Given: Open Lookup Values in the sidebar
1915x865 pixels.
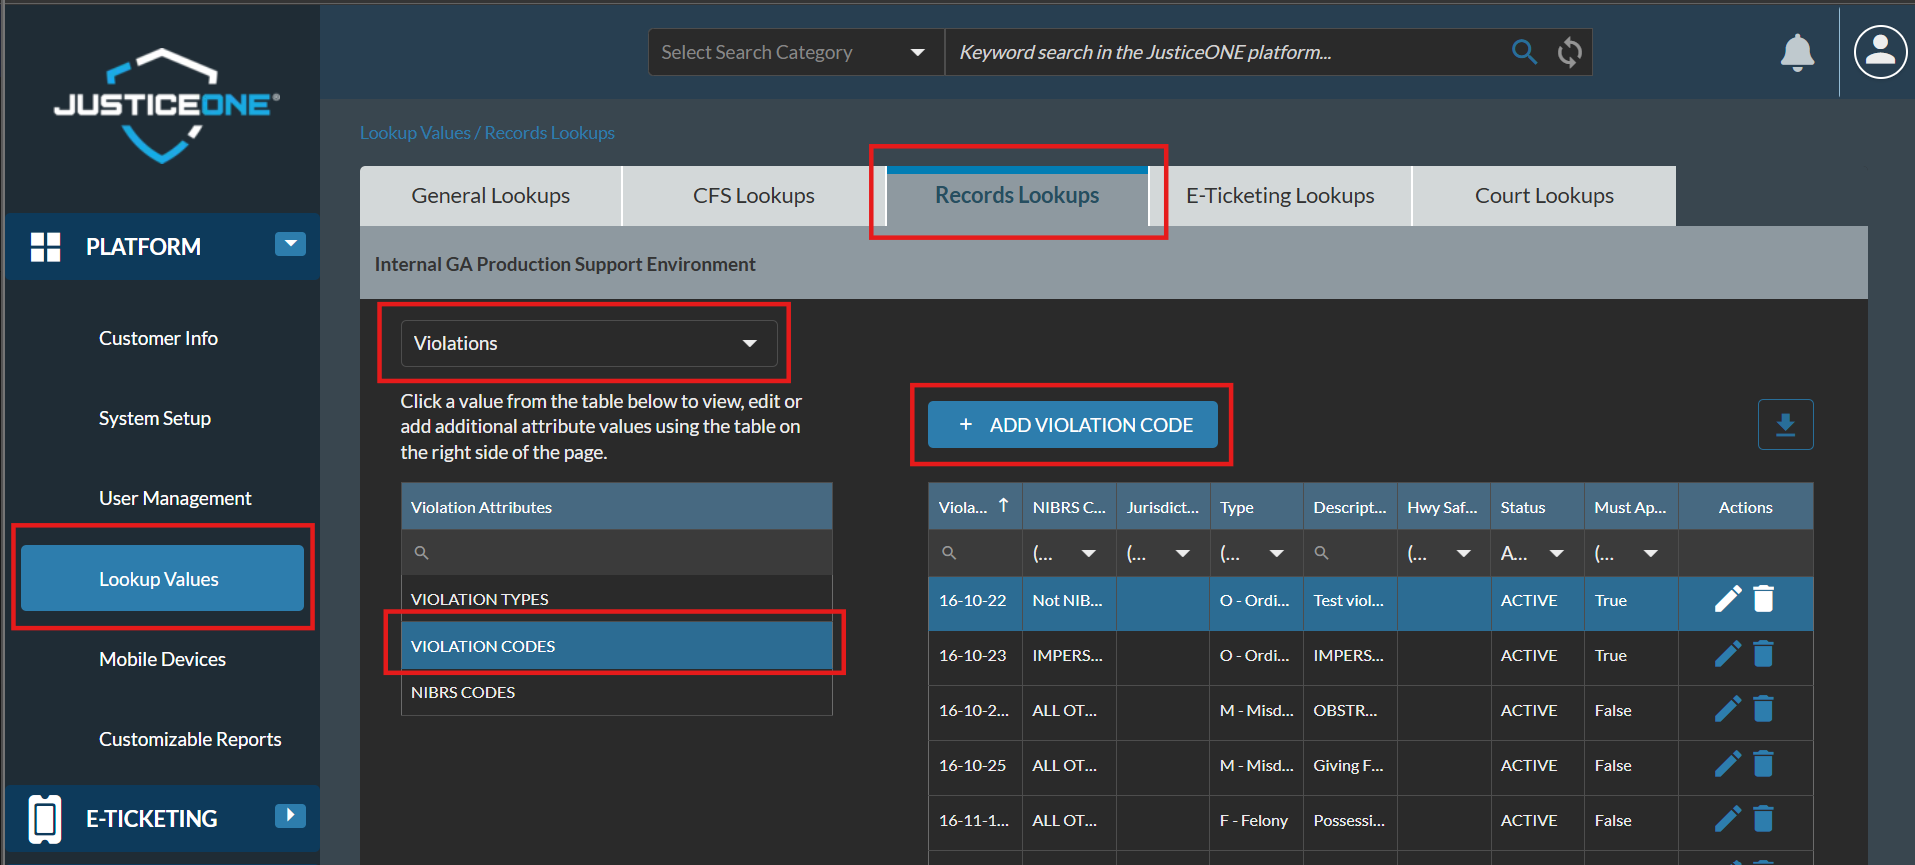Looking at the screenshot, I should [162, 578].
